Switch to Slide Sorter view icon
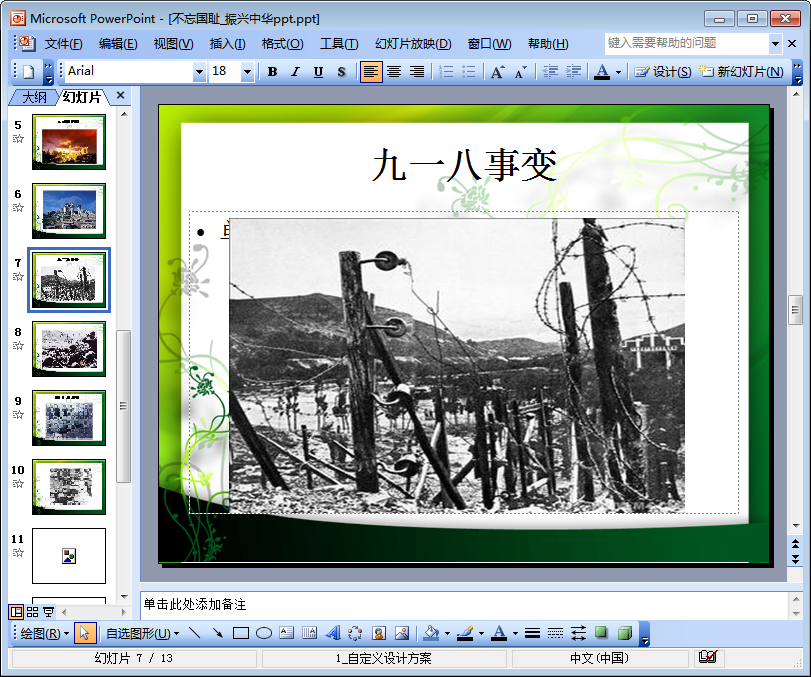The image size is (811, 677). point(33,612)
